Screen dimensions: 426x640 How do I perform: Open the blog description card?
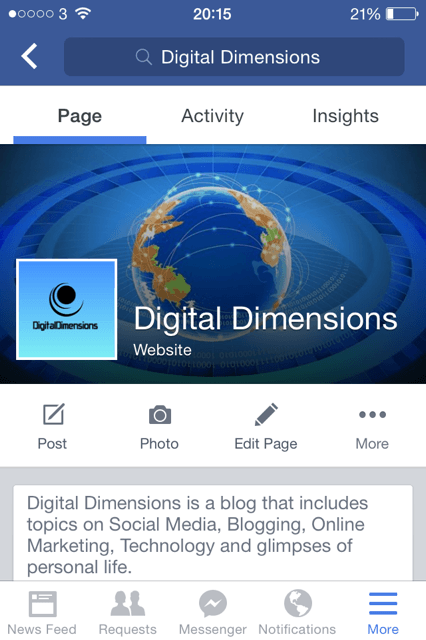[213, 533]
